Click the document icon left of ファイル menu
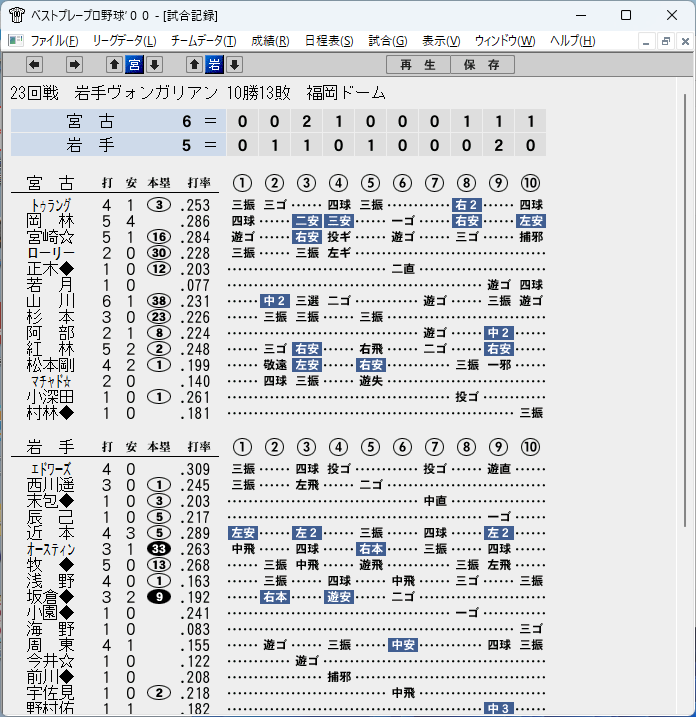The image size is (696, 717). tap(16, 41)
